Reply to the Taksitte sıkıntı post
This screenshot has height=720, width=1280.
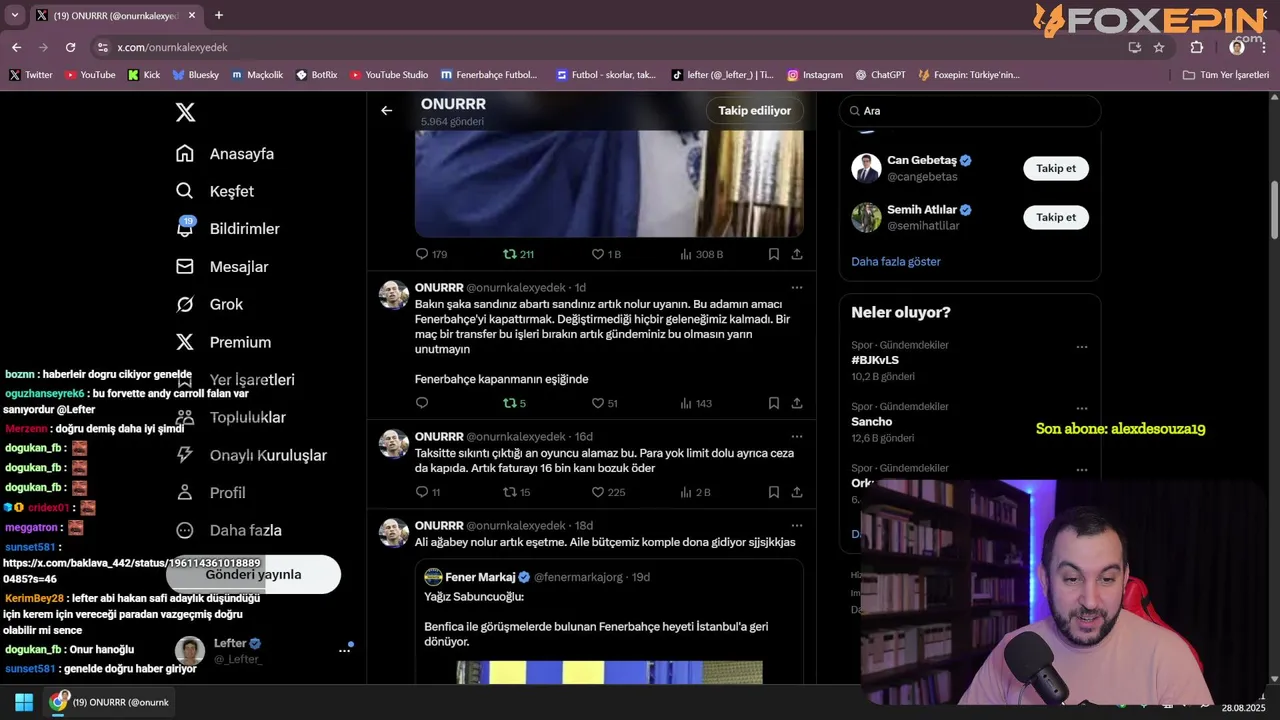[422, 492]
